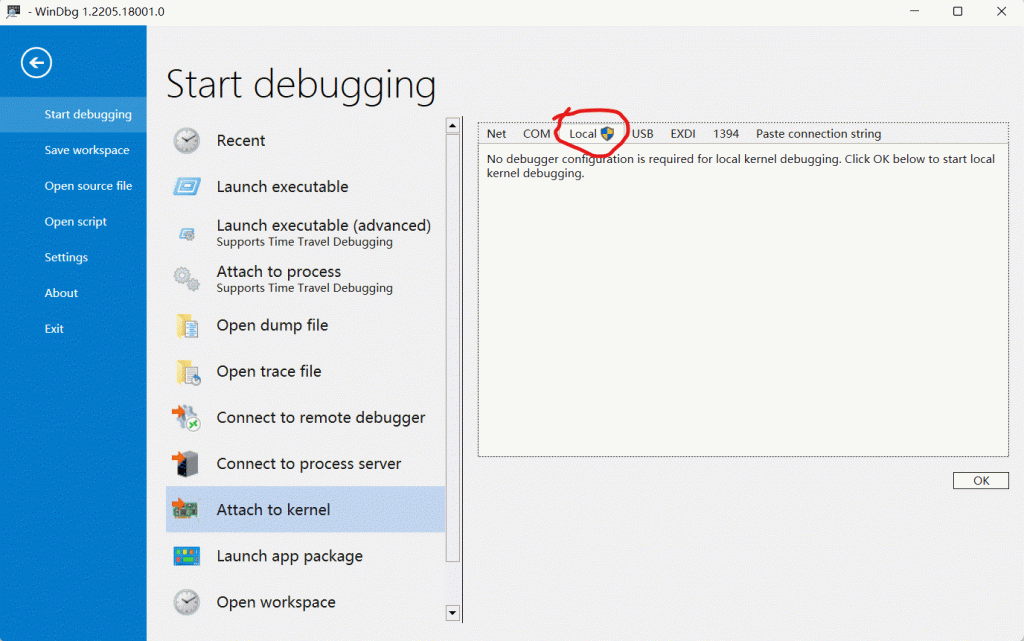Click the Open dump file folder icon
This screenshot has width=1024, height=641.
tap(187, 326)
